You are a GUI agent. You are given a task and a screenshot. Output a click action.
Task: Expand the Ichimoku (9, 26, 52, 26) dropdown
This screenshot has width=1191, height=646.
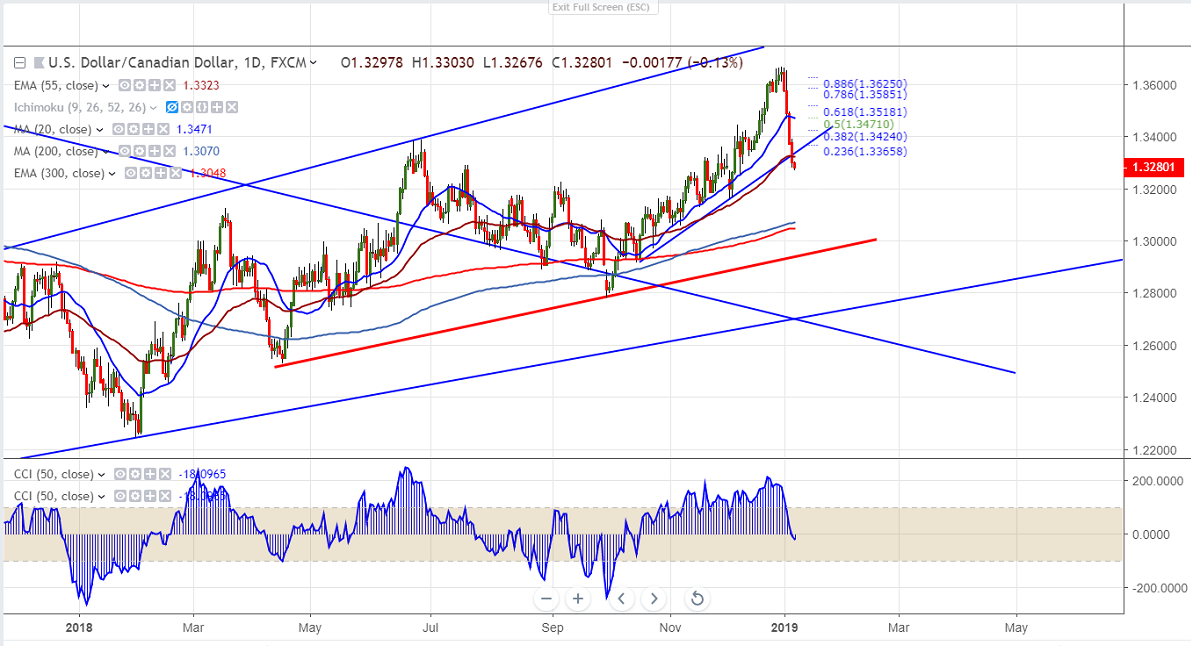153,108
